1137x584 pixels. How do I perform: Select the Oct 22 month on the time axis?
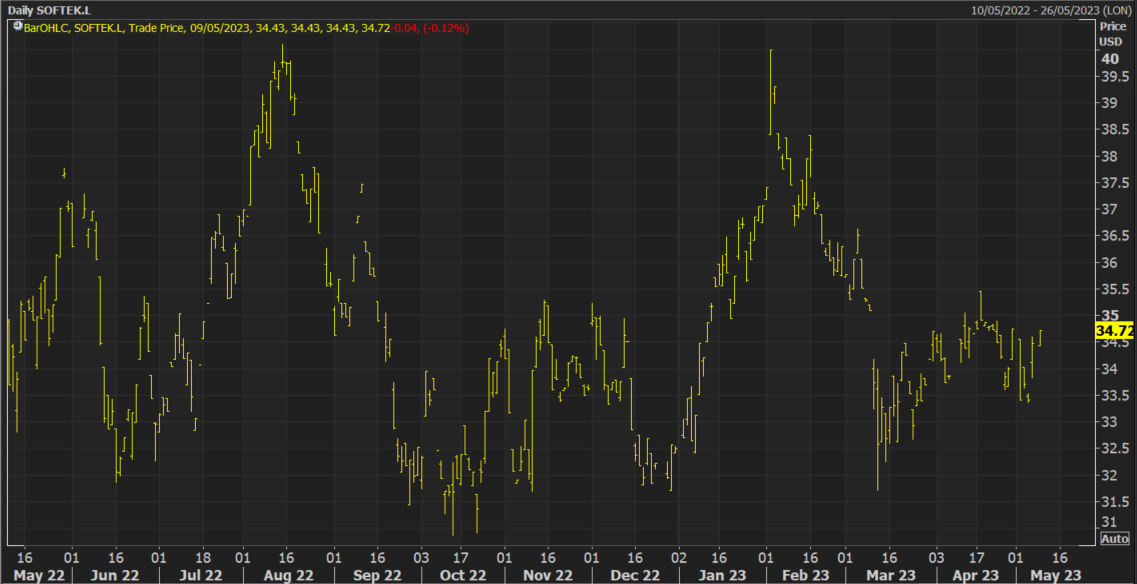[x=461, y=575]
